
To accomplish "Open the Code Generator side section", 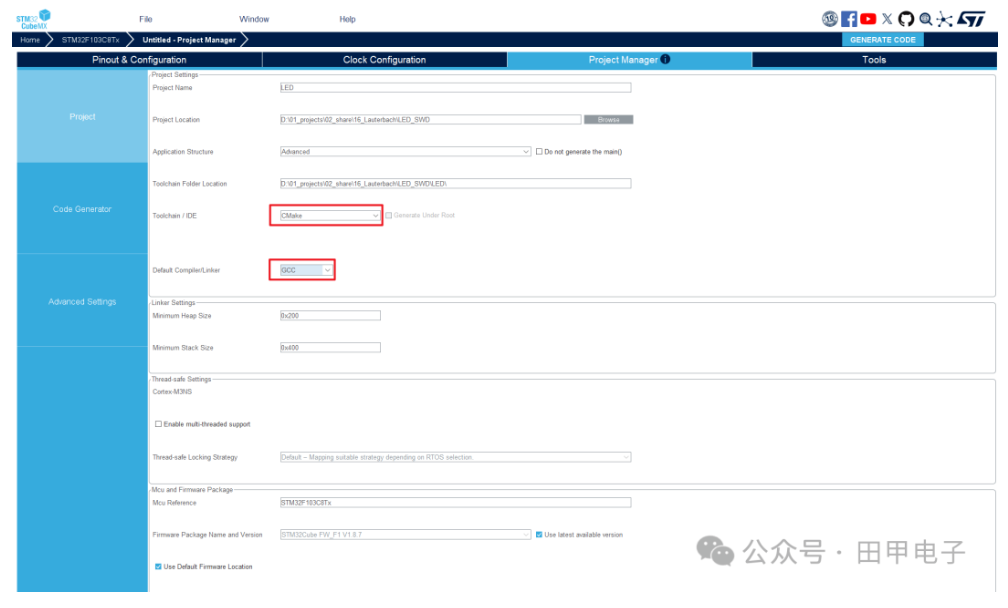I will pyautogui.click(x=82, y=209).
